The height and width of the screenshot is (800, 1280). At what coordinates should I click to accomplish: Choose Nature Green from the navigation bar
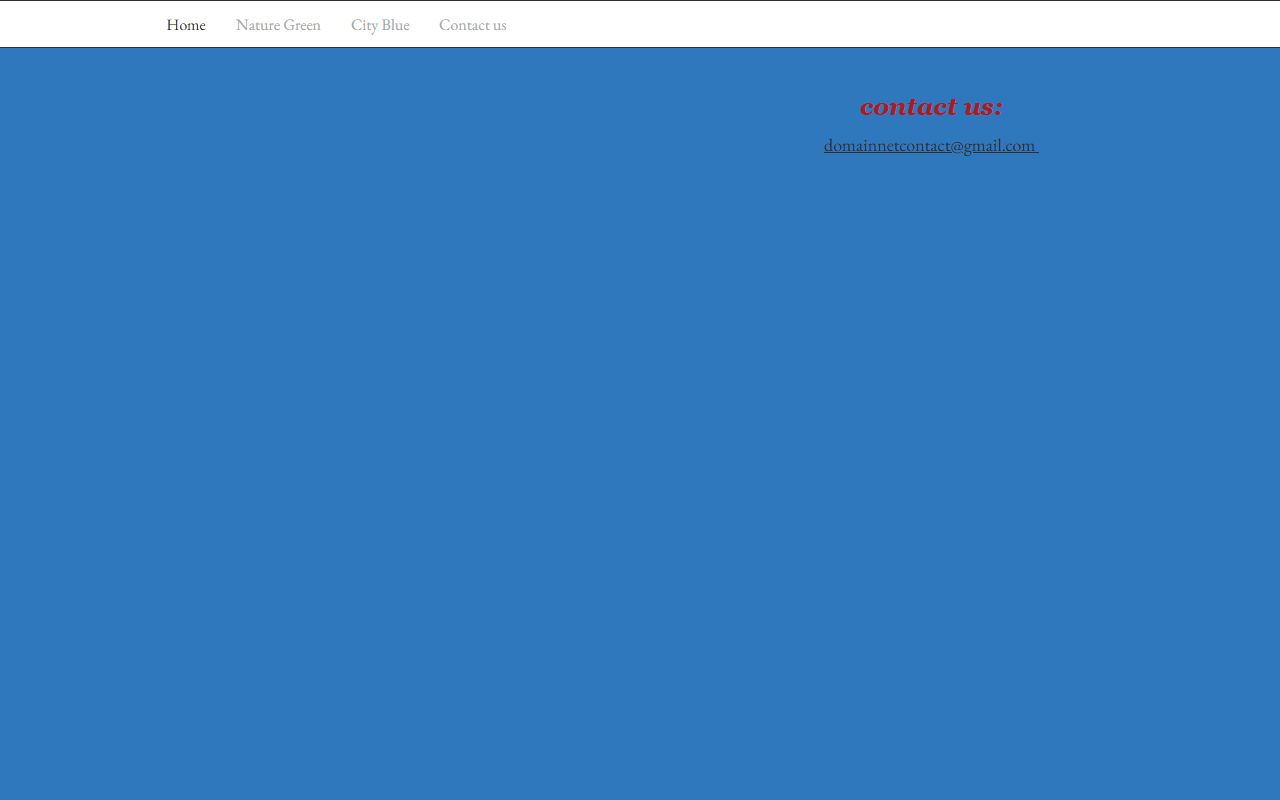[278, 25]
